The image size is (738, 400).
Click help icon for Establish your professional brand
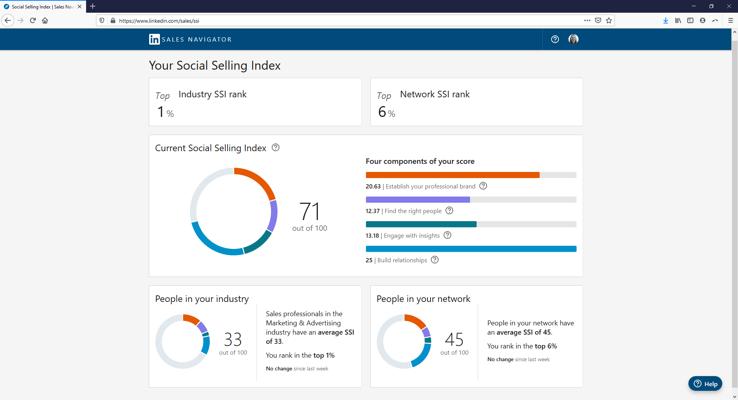click(483, 186)
